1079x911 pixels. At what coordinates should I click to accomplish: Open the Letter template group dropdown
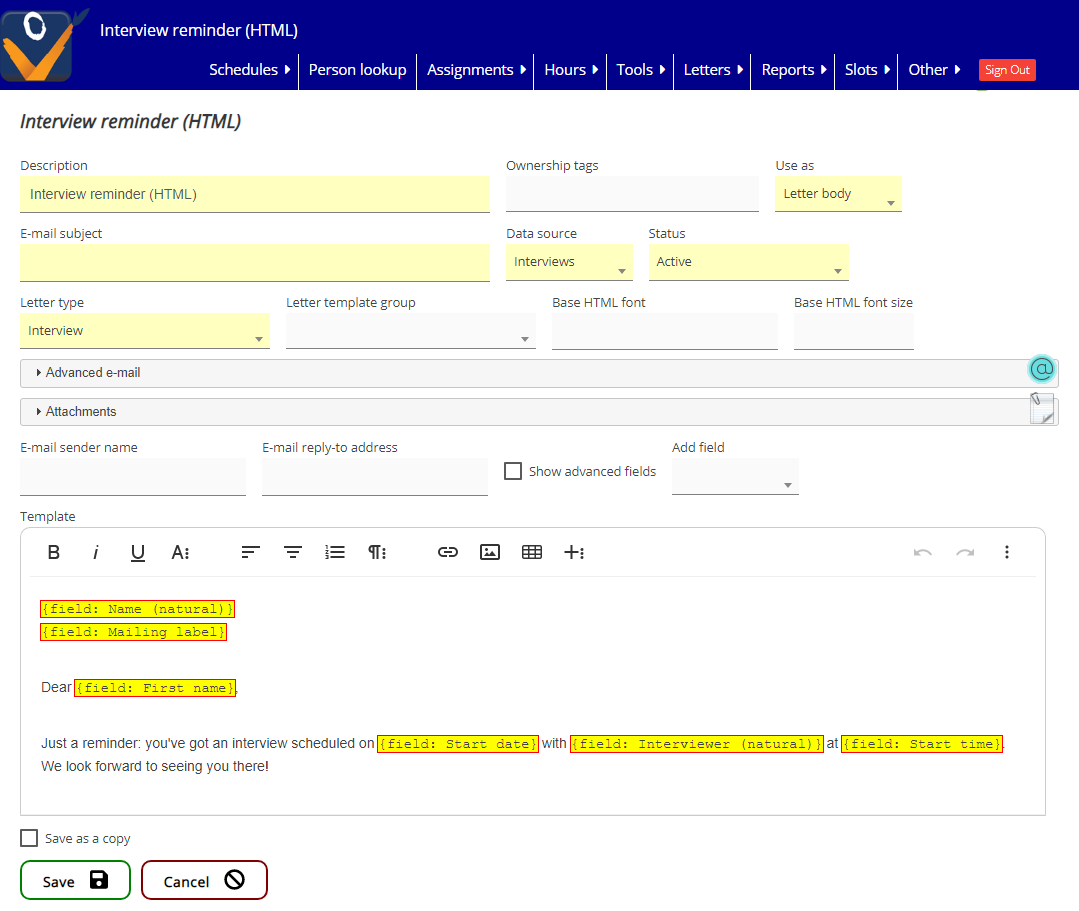tap(411, 331)
